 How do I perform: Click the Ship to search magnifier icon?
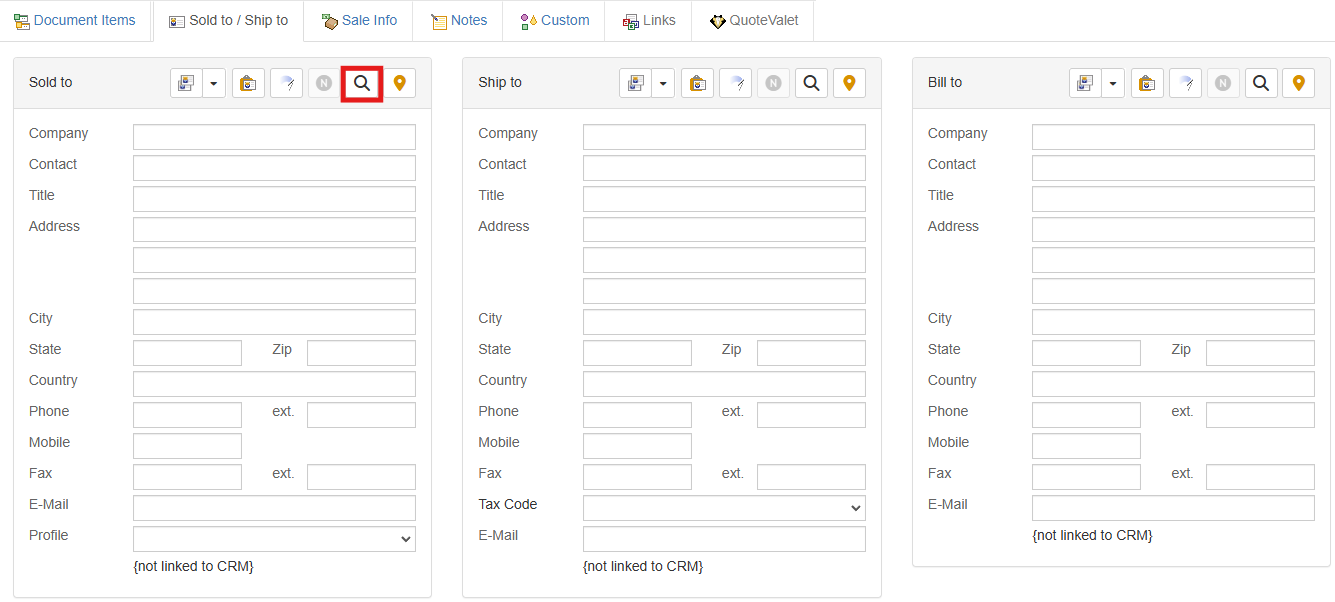tap(812, 83)
